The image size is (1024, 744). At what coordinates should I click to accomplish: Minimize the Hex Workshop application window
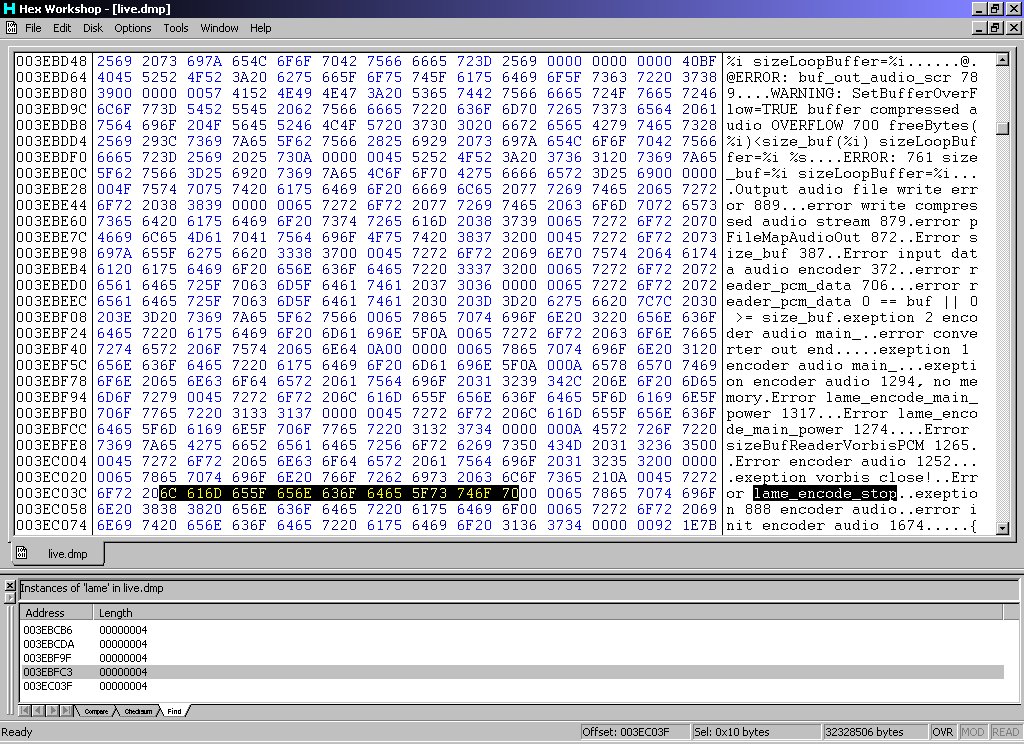point(978,8)
